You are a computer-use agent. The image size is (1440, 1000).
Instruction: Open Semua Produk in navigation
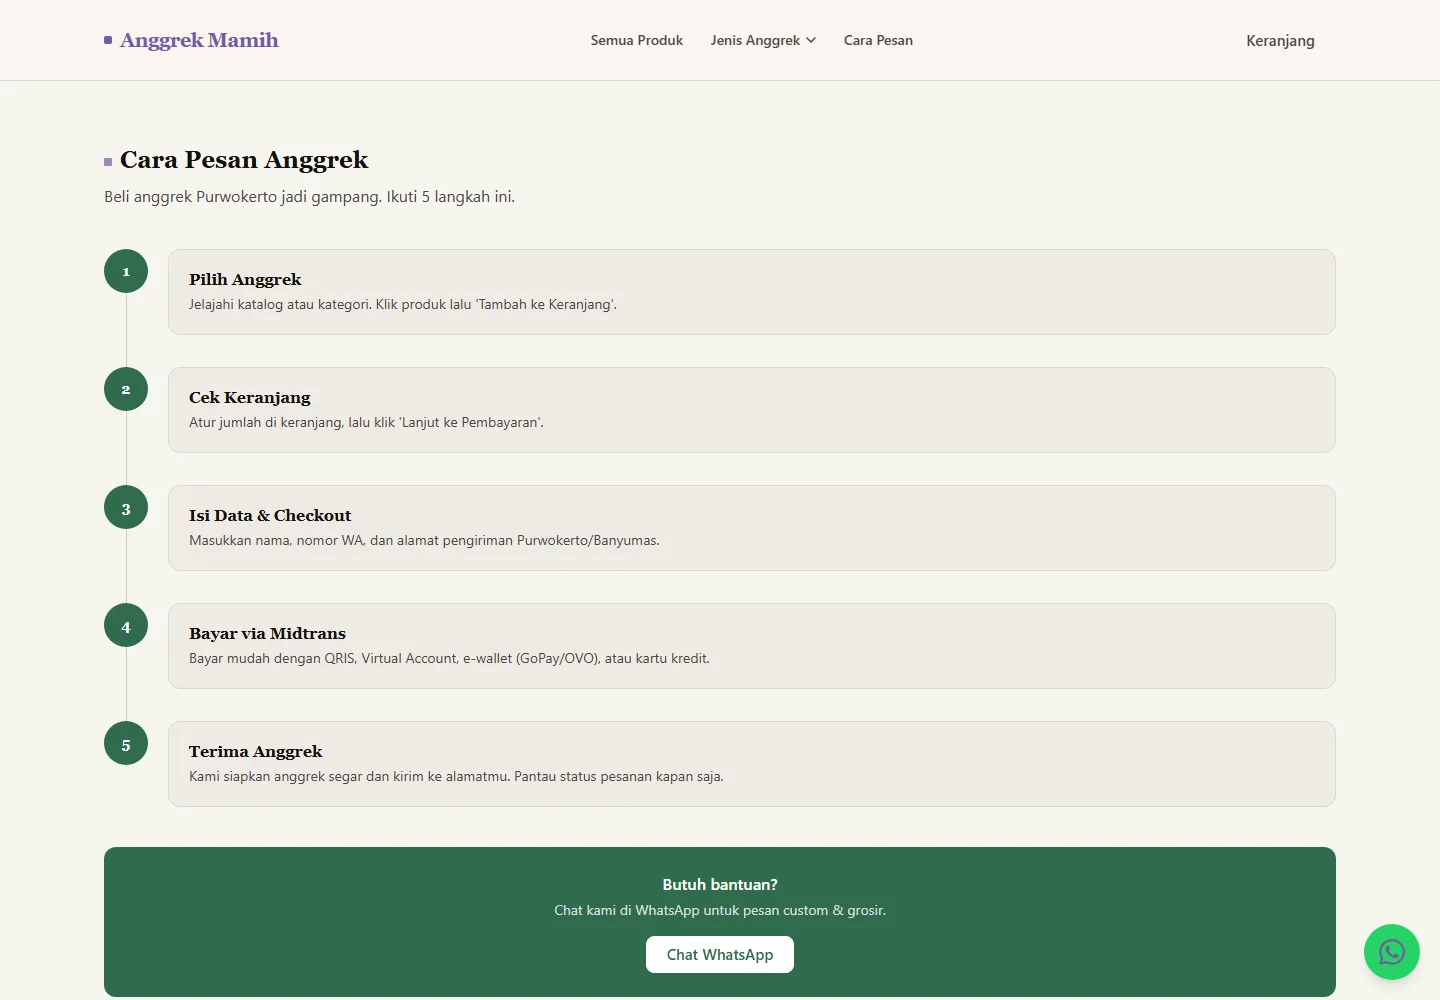pyautogui.click(x=637, y=40)
